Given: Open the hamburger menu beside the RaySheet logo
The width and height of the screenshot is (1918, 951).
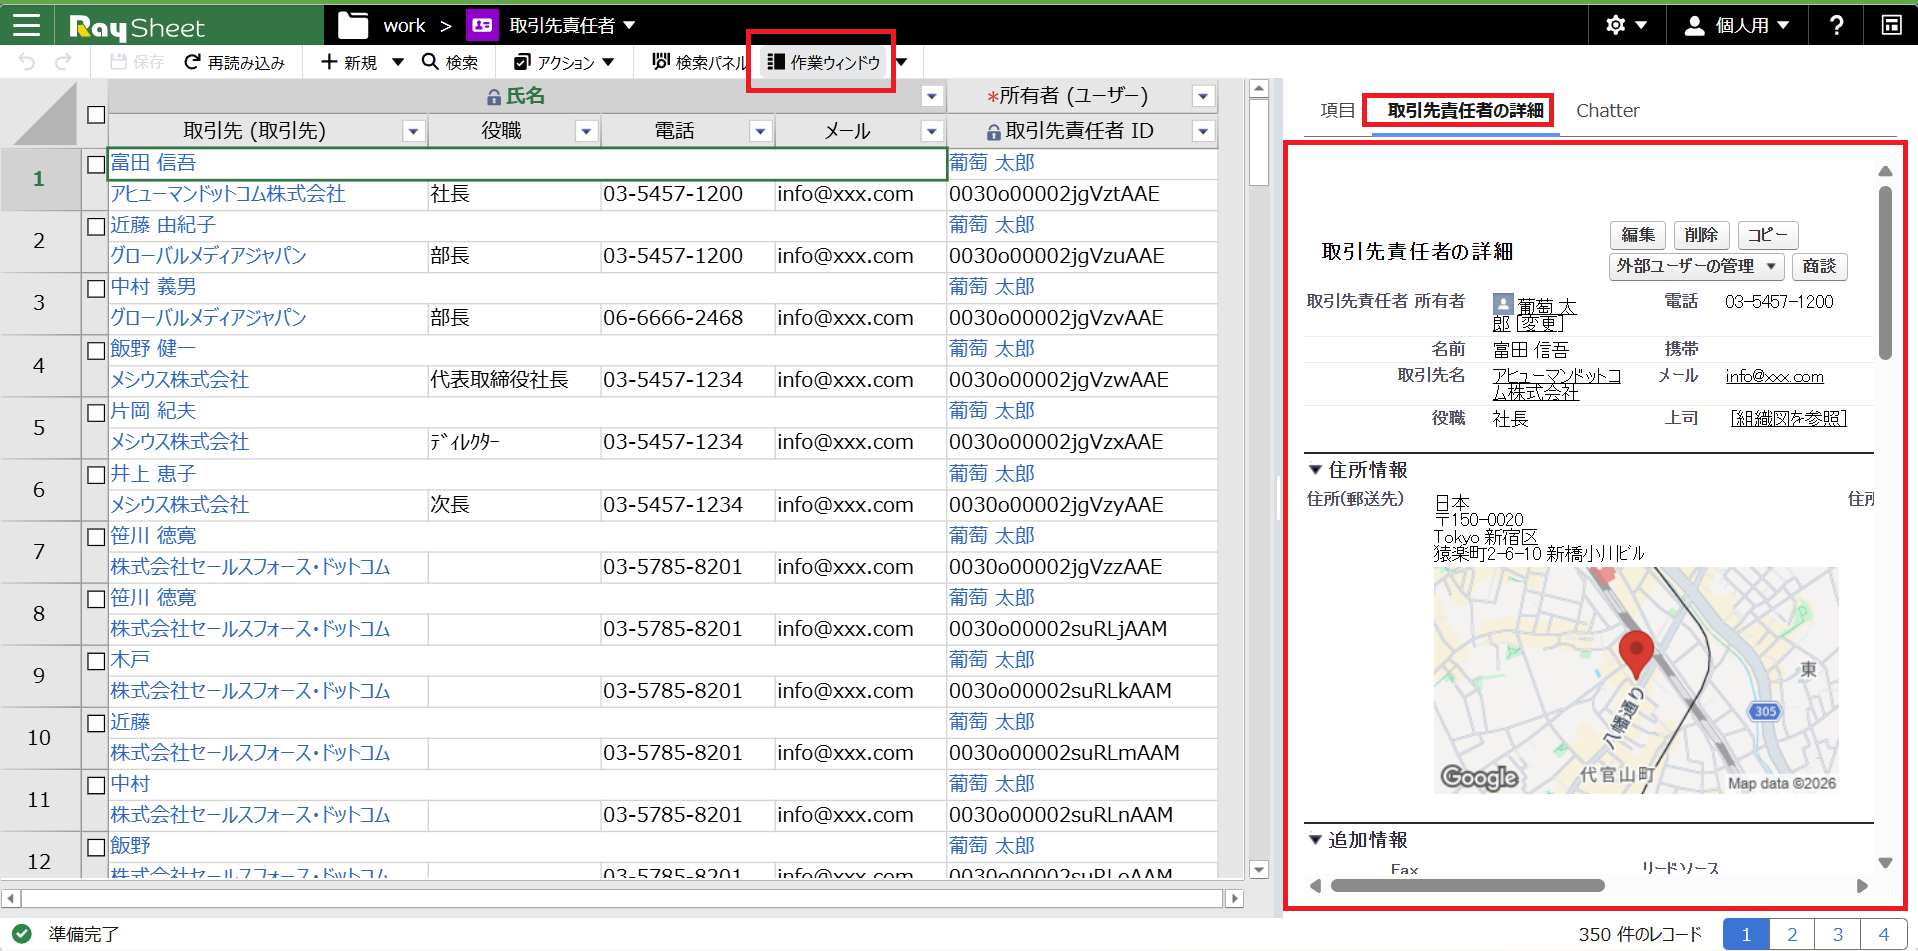Looking at the screenshot, I should 26,25.
